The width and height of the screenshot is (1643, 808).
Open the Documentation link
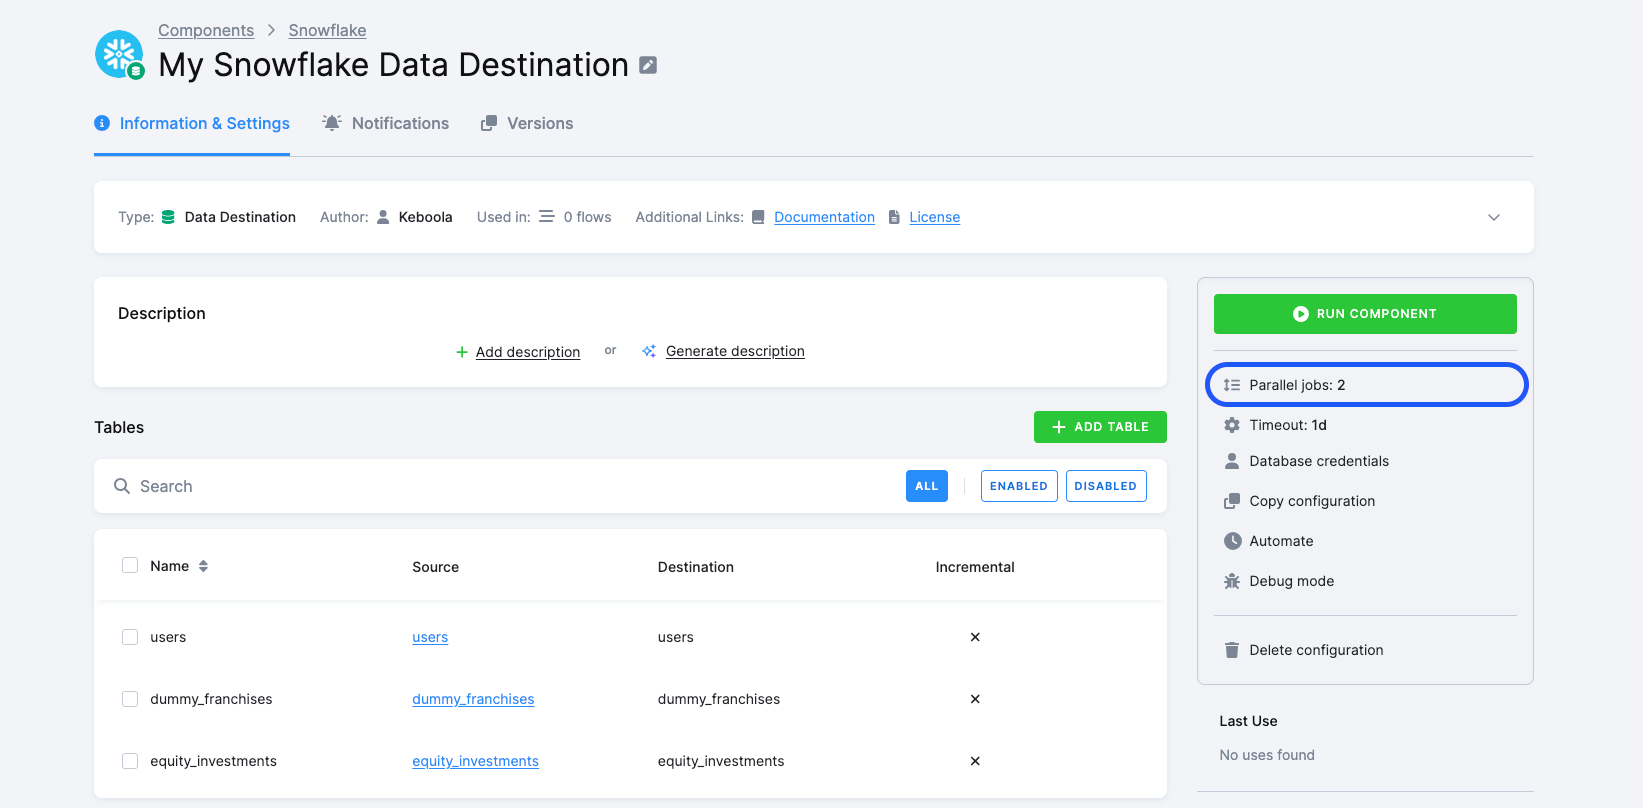824,217
